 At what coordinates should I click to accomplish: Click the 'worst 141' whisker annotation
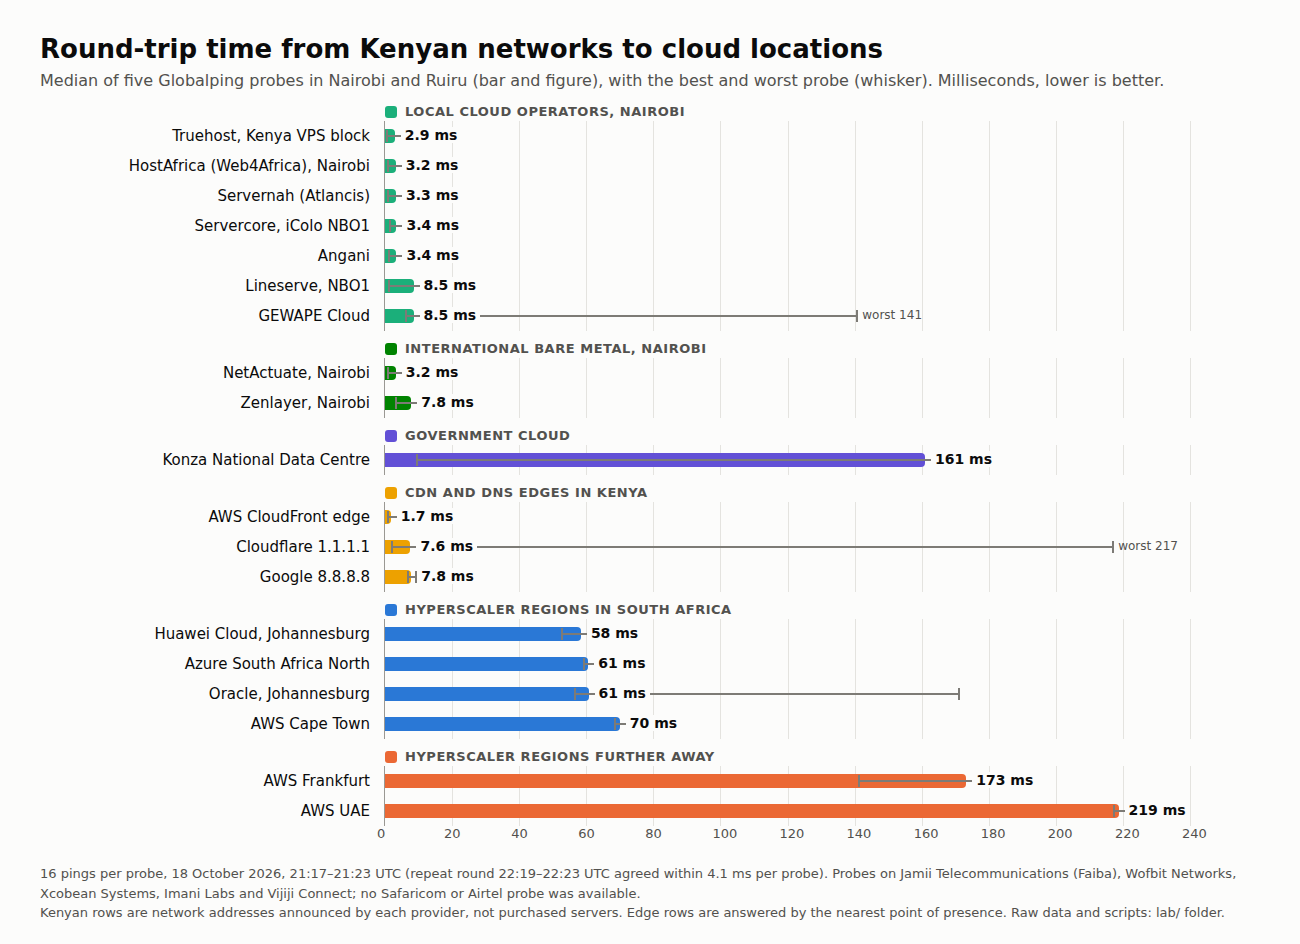point(892,315)
